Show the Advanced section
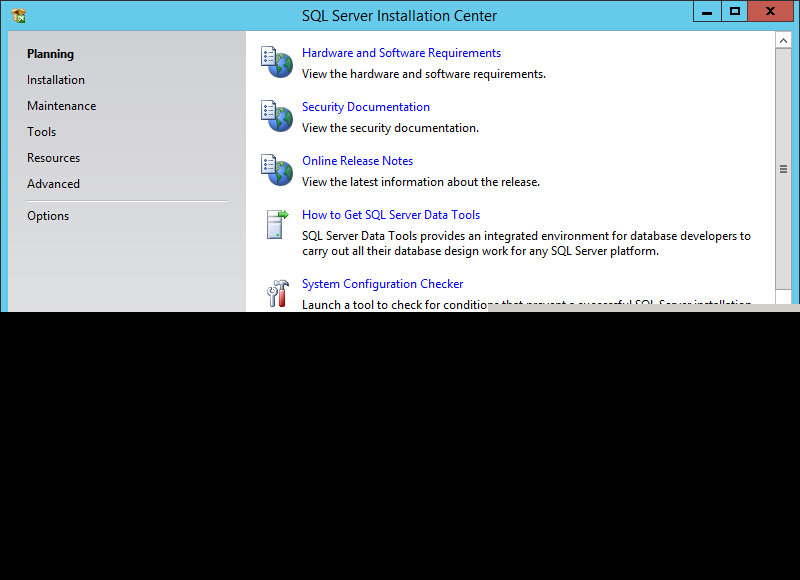The height and width of the screenshot is (580, 800). click(54, 184)
